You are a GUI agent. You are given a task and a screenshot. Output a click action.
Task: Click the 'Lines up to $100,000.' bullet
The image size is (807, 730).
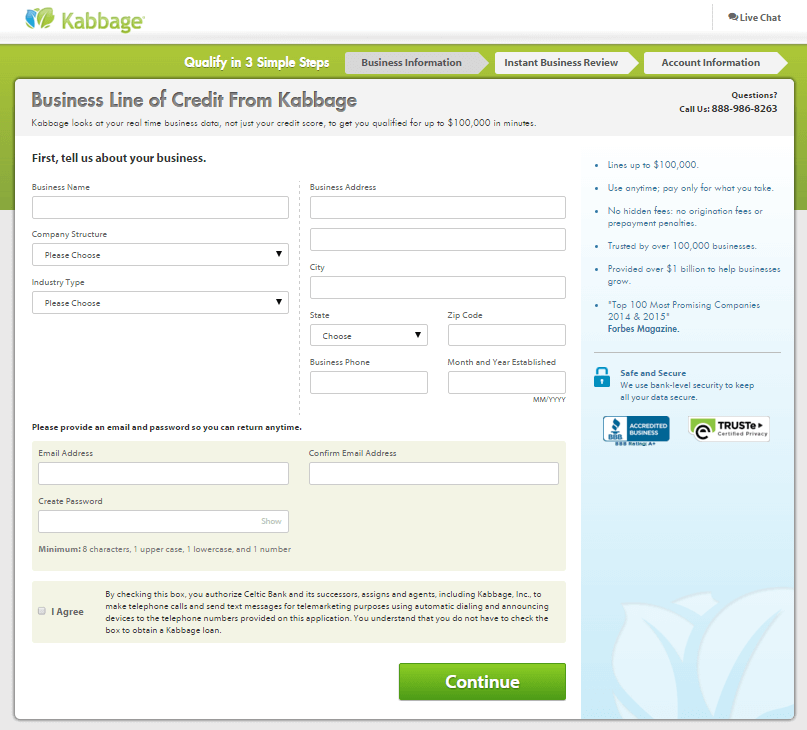(x=653, y=165)
